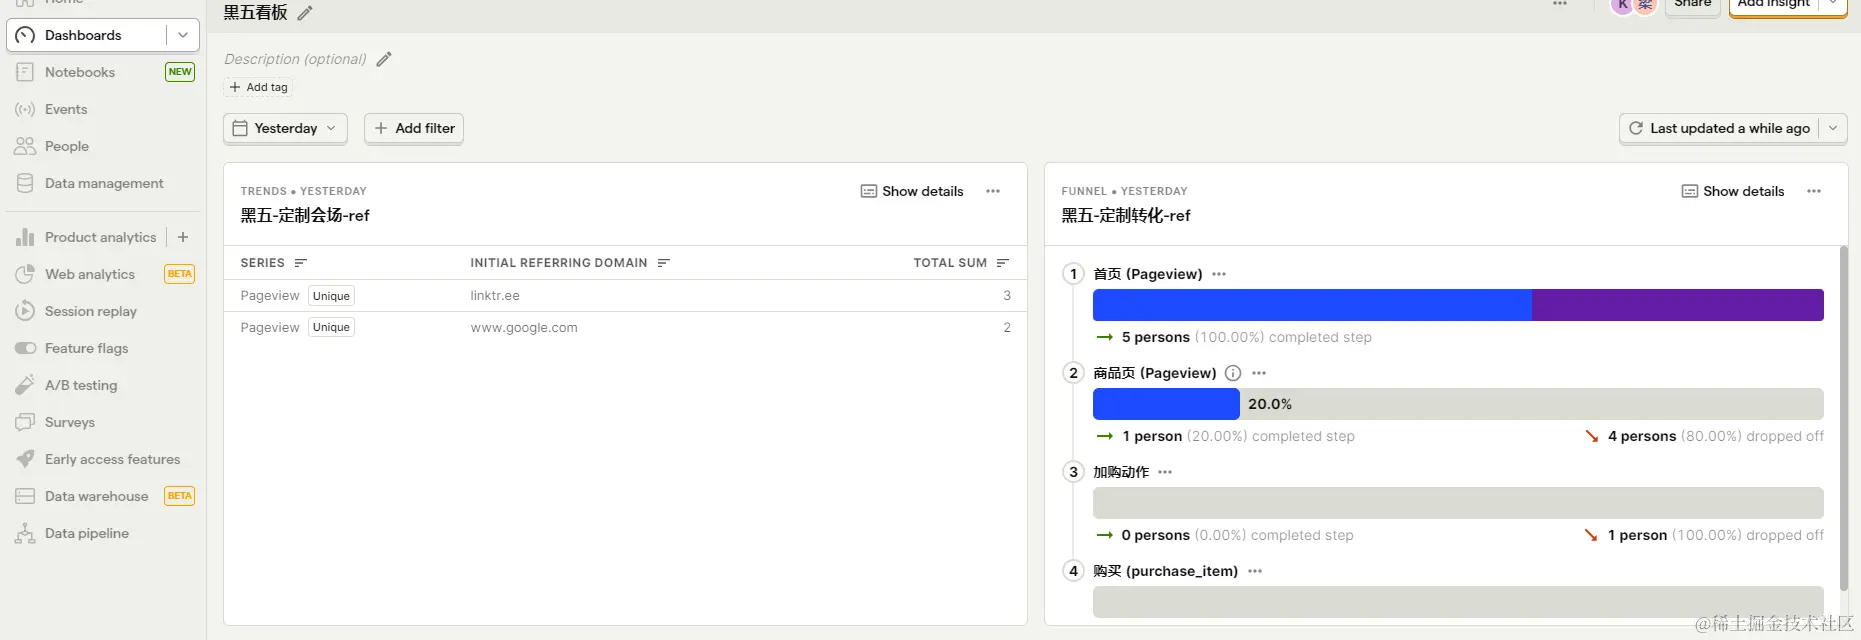Viewport: 1861px width, 640px height.
Task: Expand the Dashboards dropdown arrow
Action: 183,35
